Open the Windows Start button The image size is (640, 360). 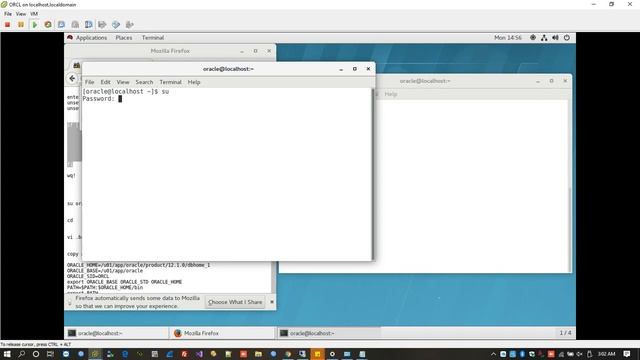[x=7, y=354]
